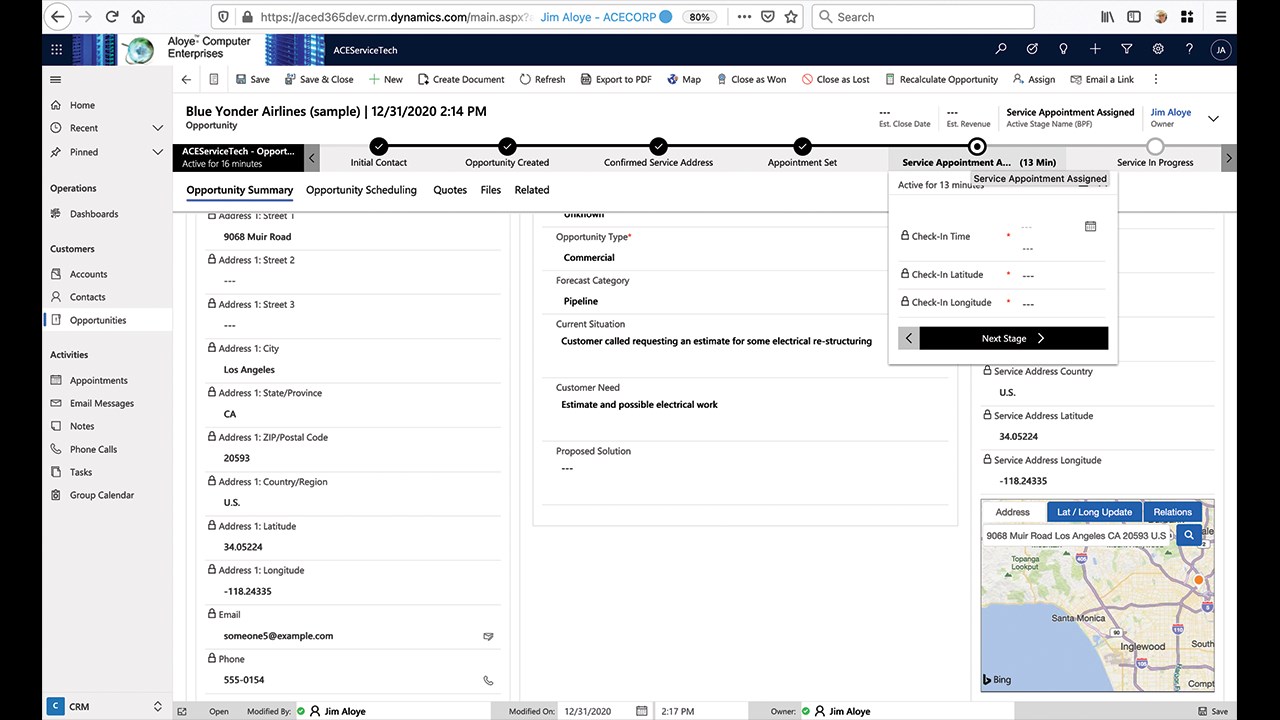Click the previous stage chevron in the flyout
Screen dimensions: 1280x720
(x=908, y=338)
